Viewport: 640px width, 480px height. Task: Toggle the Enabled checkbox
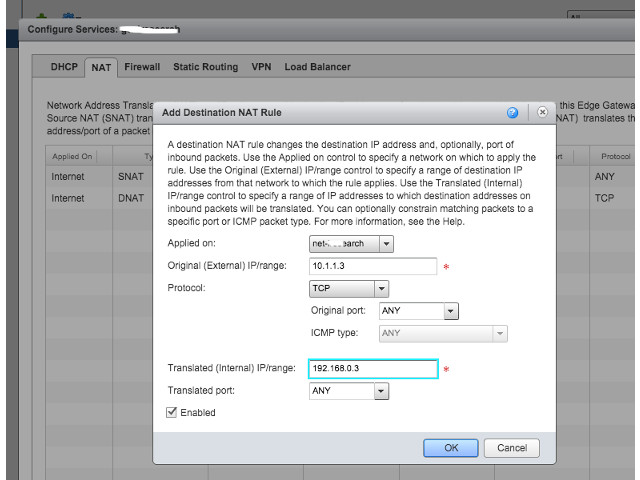click(x=172, y=412)
